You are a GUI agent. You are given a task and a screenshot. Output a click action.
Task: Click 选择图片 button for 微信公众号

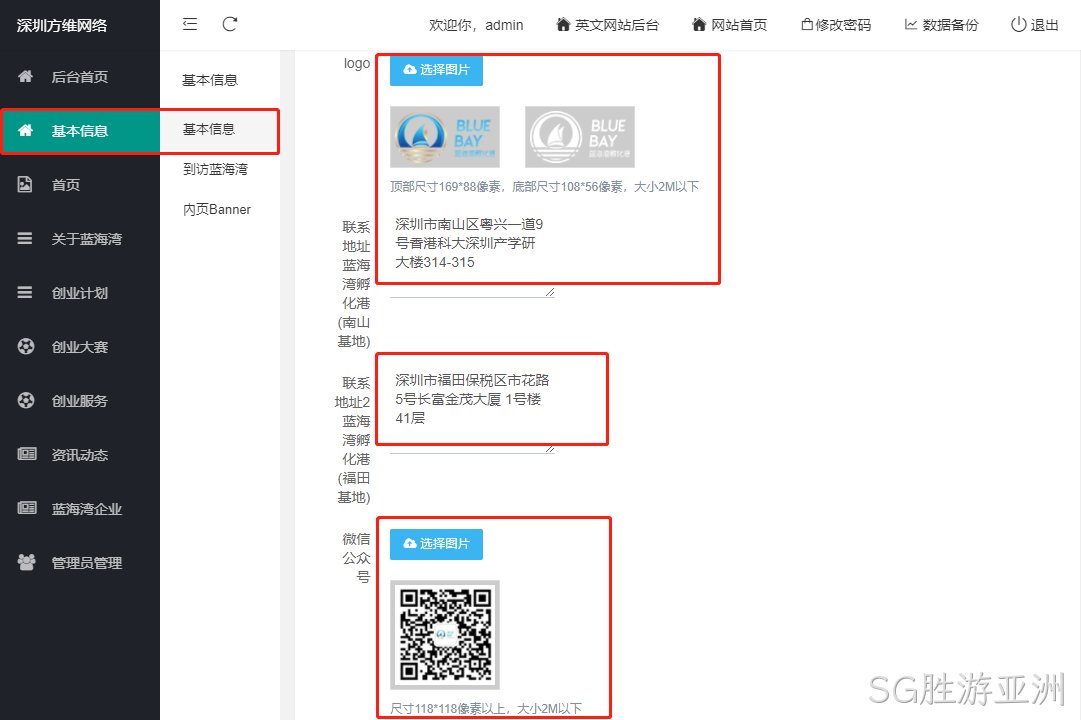pyautogui.click(x=436, y=543)
